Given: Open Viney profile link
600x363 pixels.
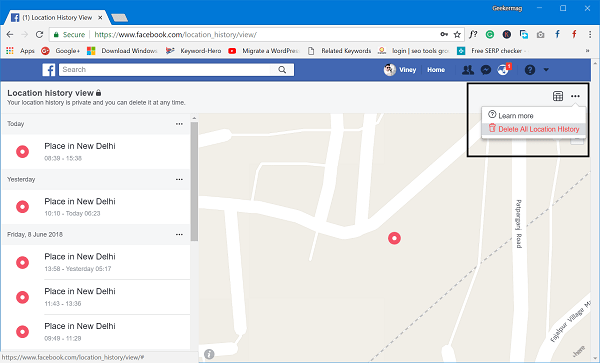Looking at the screenshot, I should [400, 70].
